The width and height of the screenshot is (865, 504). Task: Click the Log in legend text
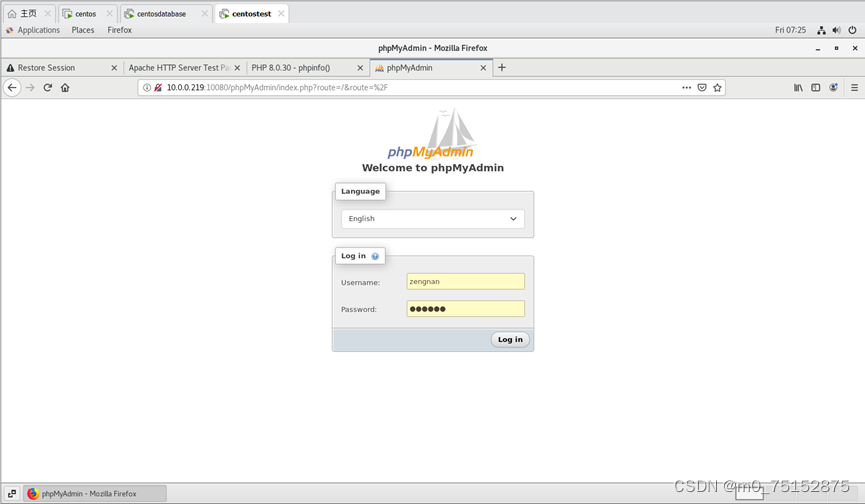[353, 256]
